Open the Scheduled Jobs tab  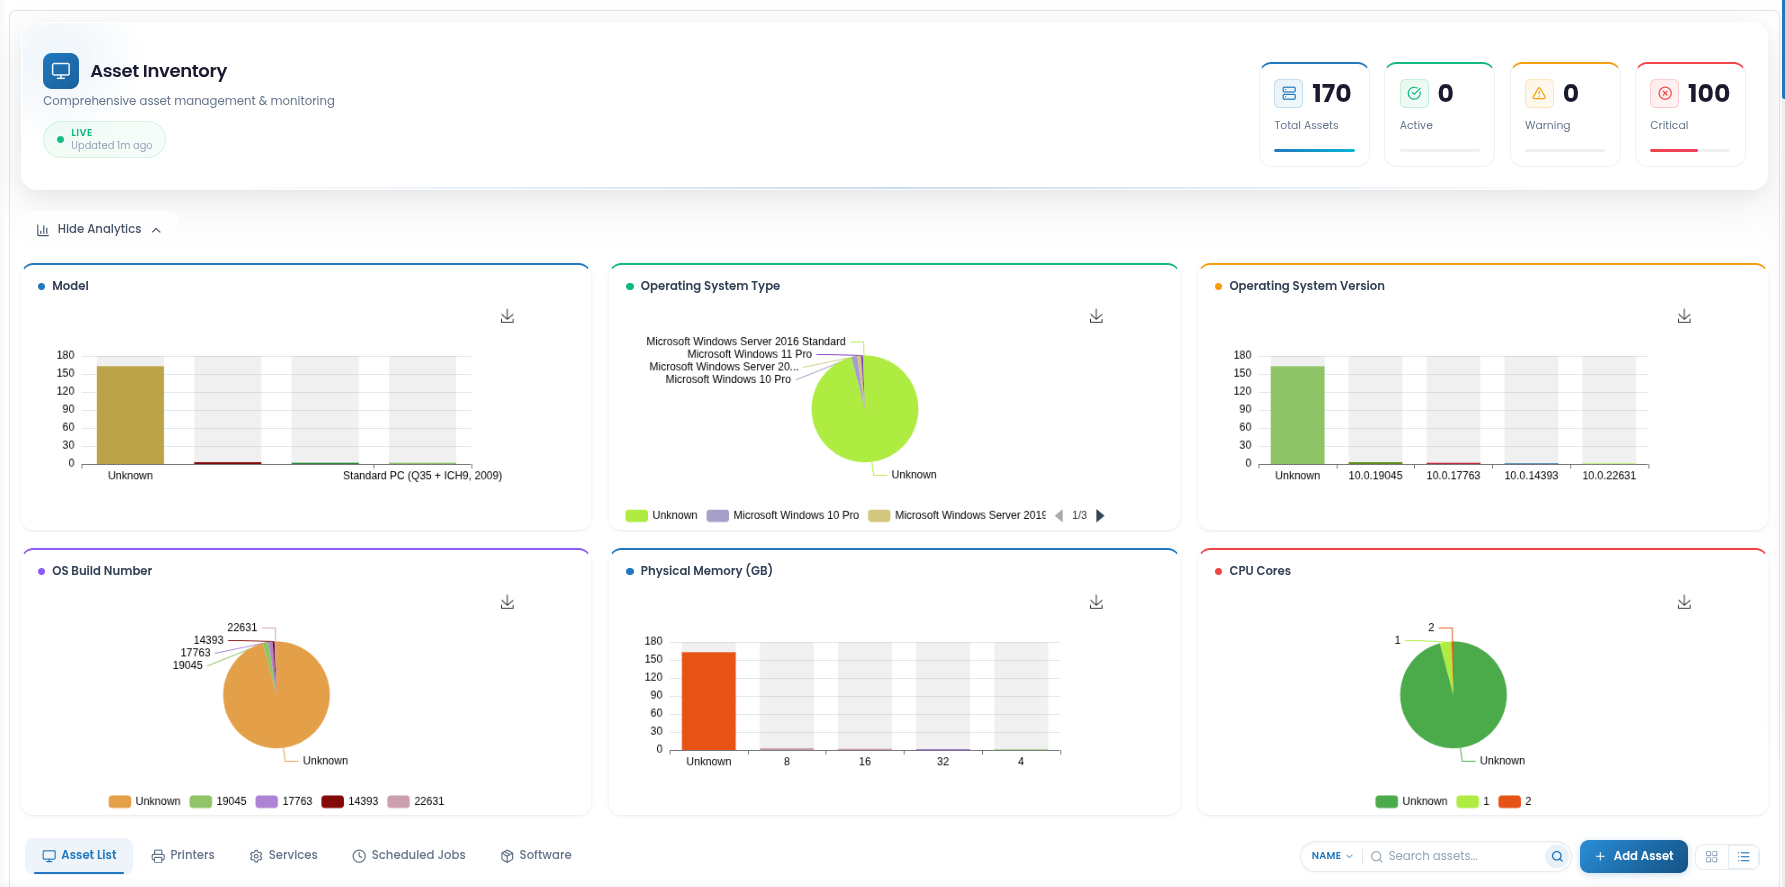(409, 855)
